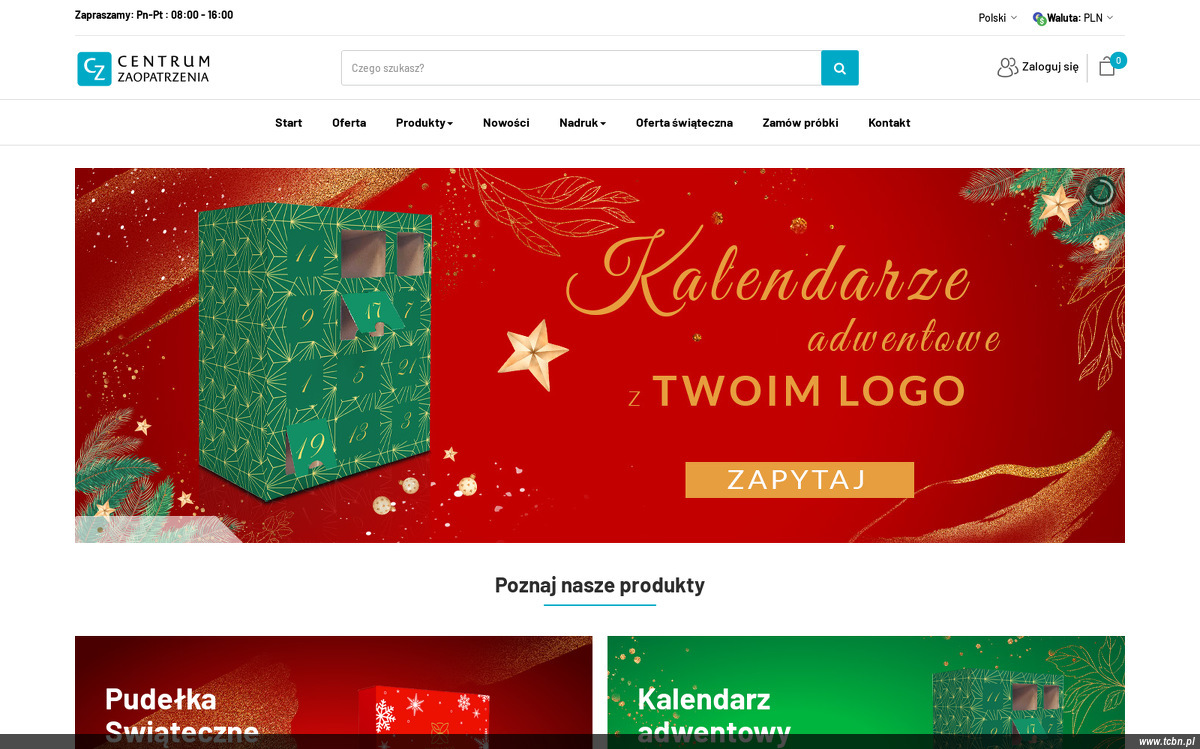Focus the Czego szukasz search field
Viewport: 1200px width, 749px height.
581,68
